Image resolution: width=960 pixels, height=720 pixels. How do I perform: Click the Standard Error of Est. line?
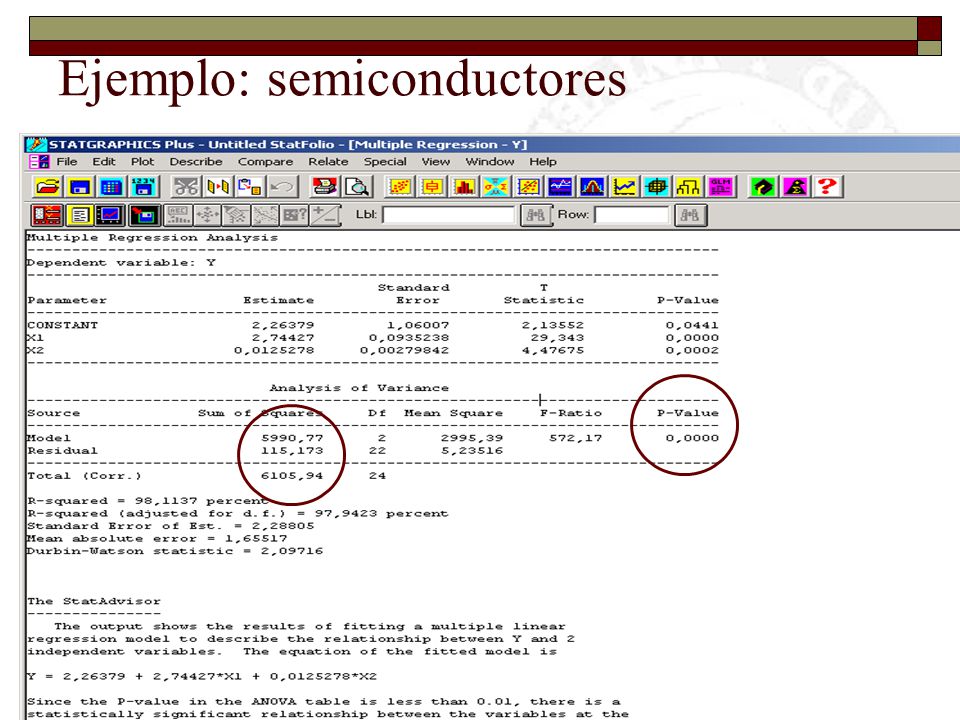(171, 526)
